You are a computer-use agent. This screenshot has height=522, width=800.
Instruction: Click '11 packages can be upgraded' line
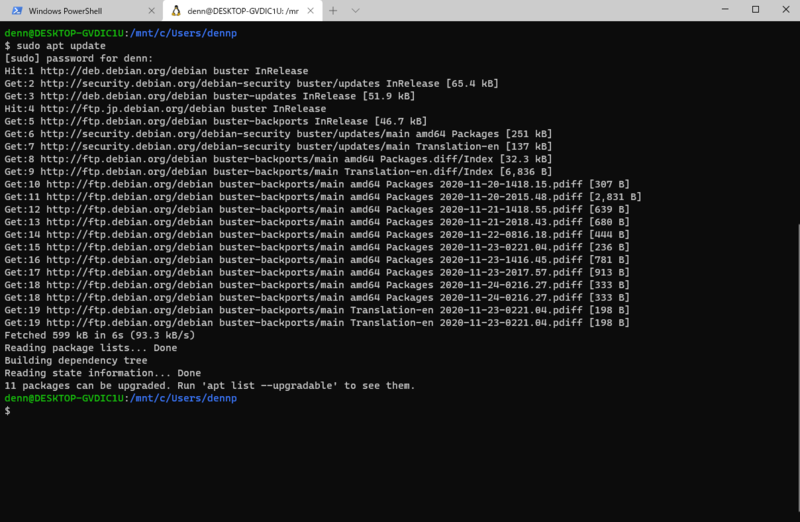pos(210,386)
